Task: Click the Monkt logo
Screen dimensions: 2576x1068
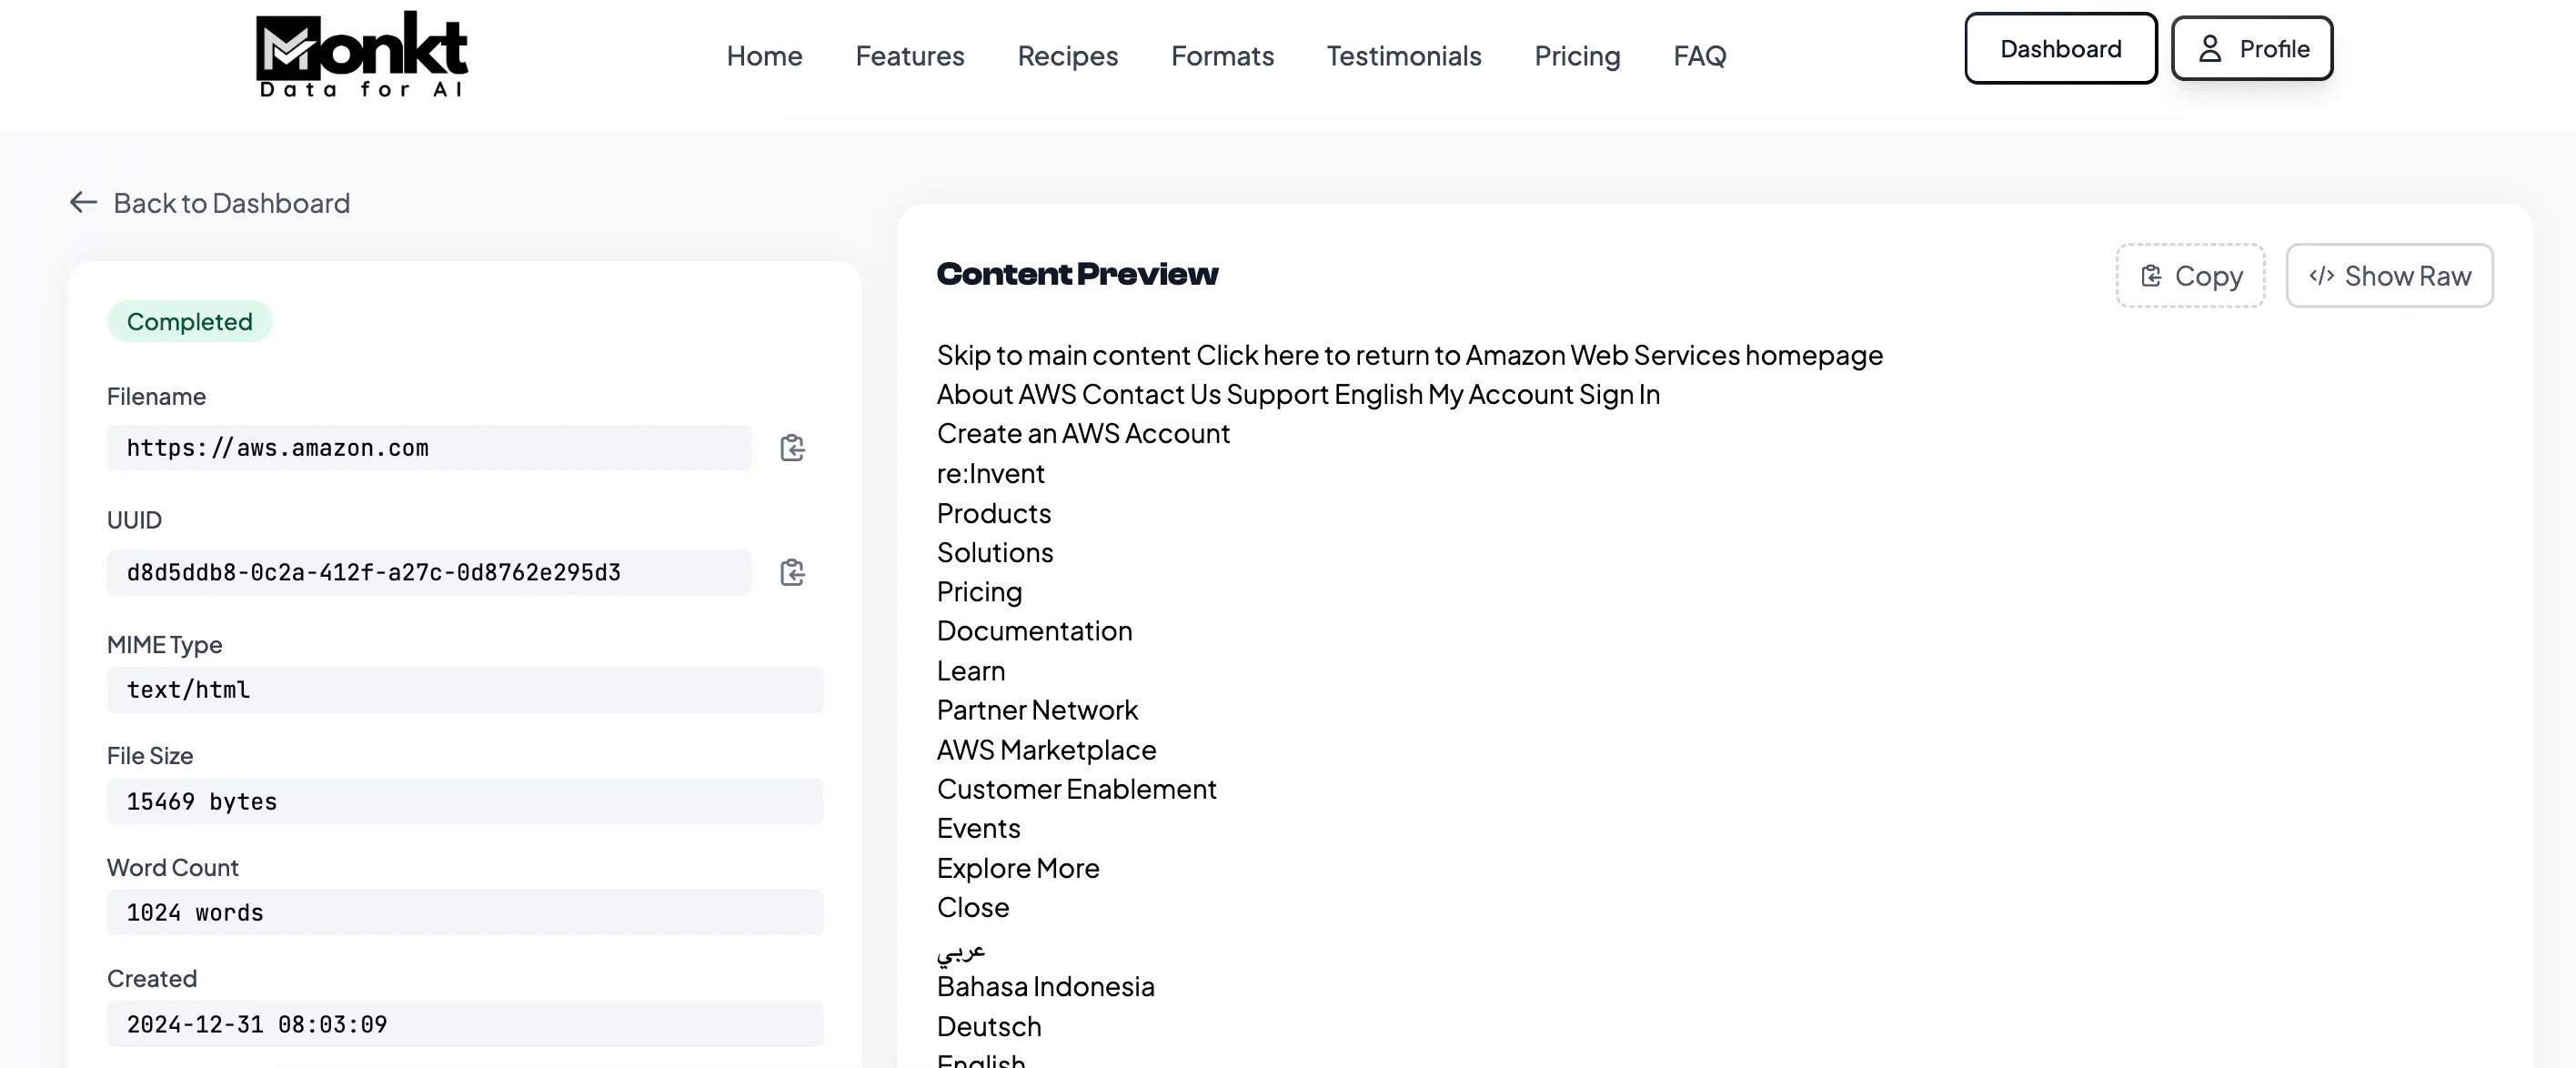Action: (362, 54)
